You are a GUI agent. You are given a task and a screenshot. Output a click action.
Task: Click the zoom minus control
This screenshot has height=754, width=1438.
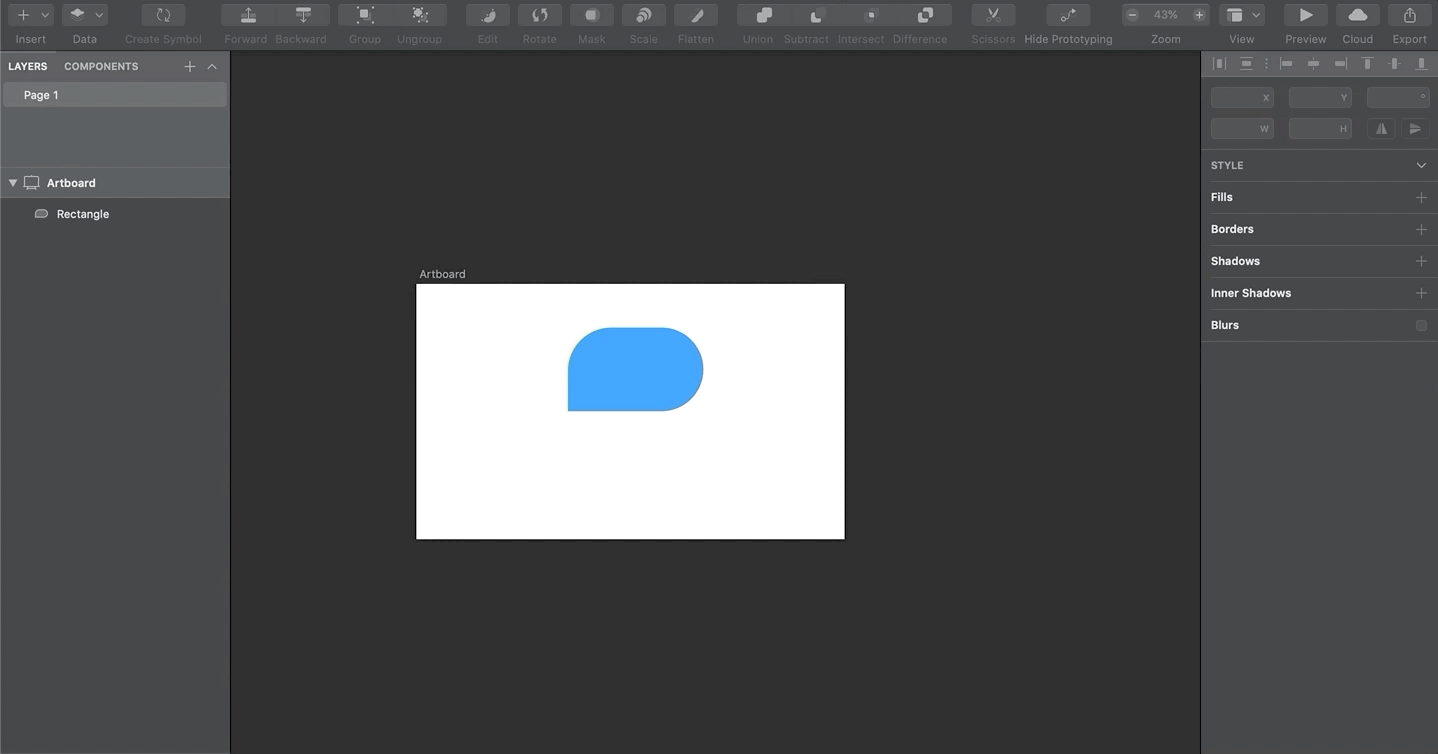pos(1132,15)
